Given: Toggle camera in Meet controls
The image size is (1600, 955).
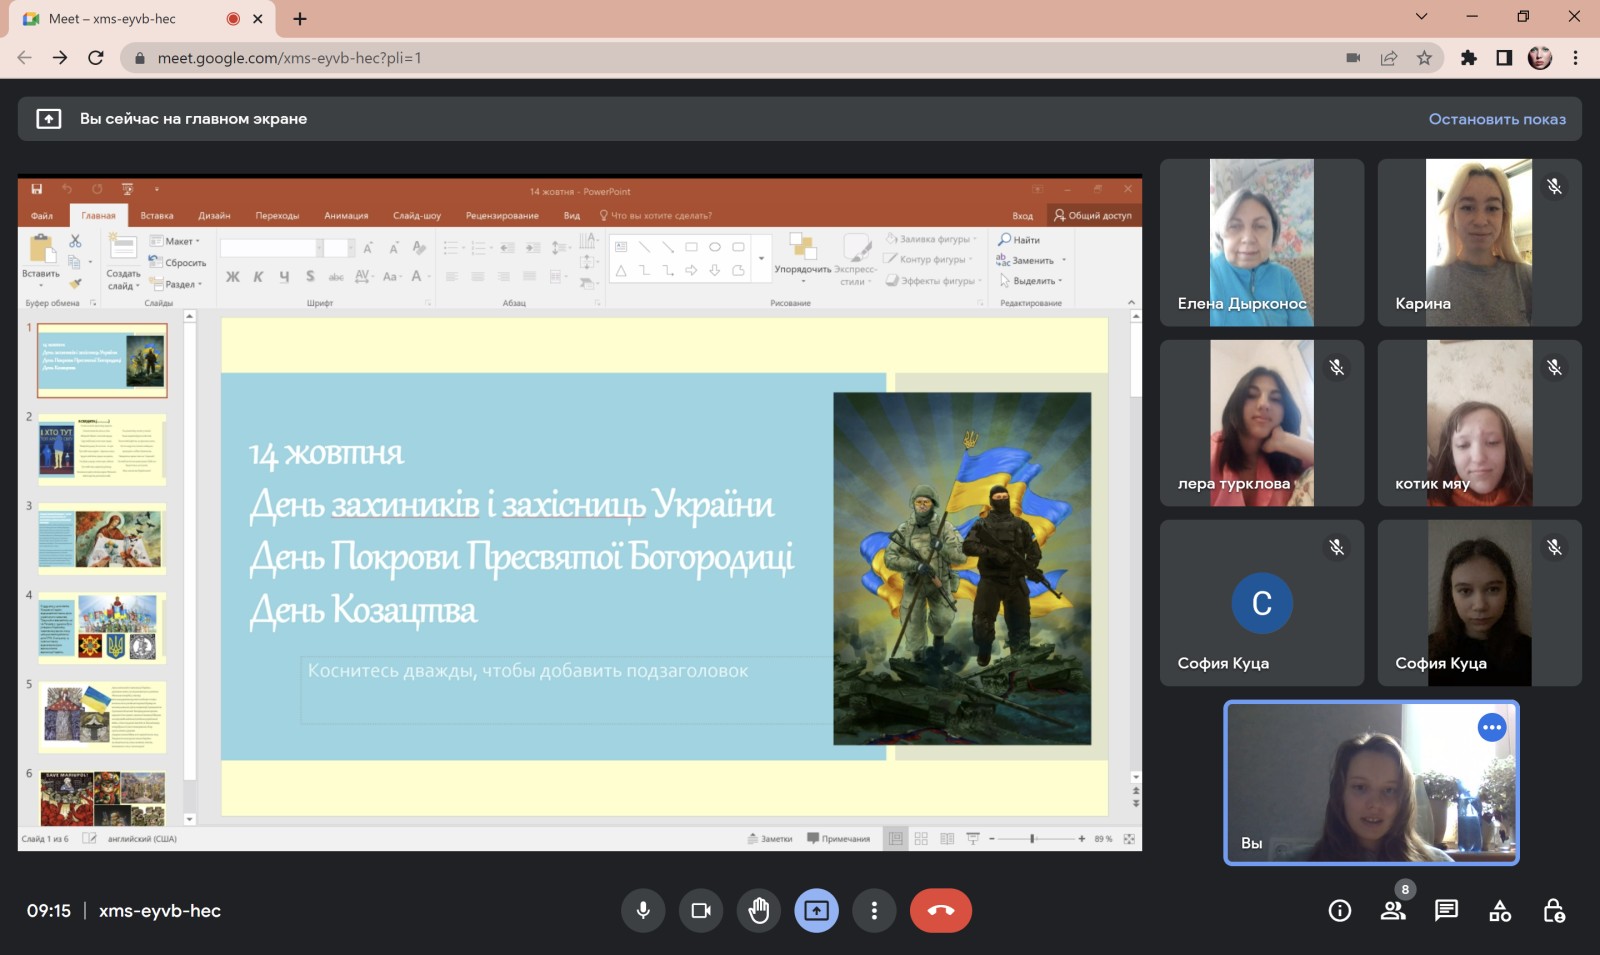Looking at the screenshot, I should pyautogui.click(x=701, y=910).
